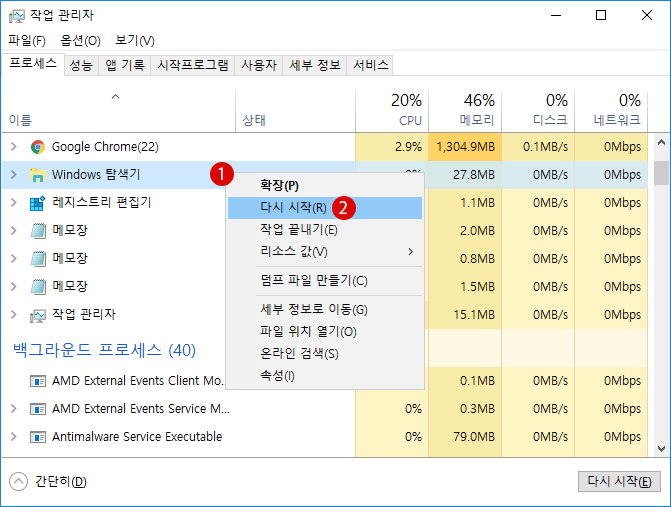Choose 다시 시작(R) in context menu
The image size is (671, 507).
(x=325, y=208)
